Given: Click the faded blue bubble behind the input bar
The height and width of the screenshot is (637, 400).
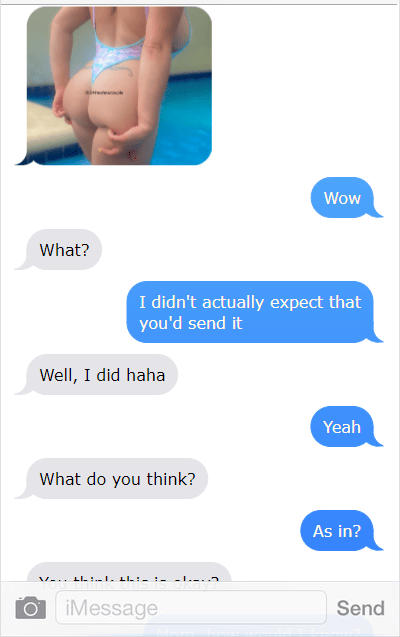Looking at the screenshot, I should tap(258, 628).
